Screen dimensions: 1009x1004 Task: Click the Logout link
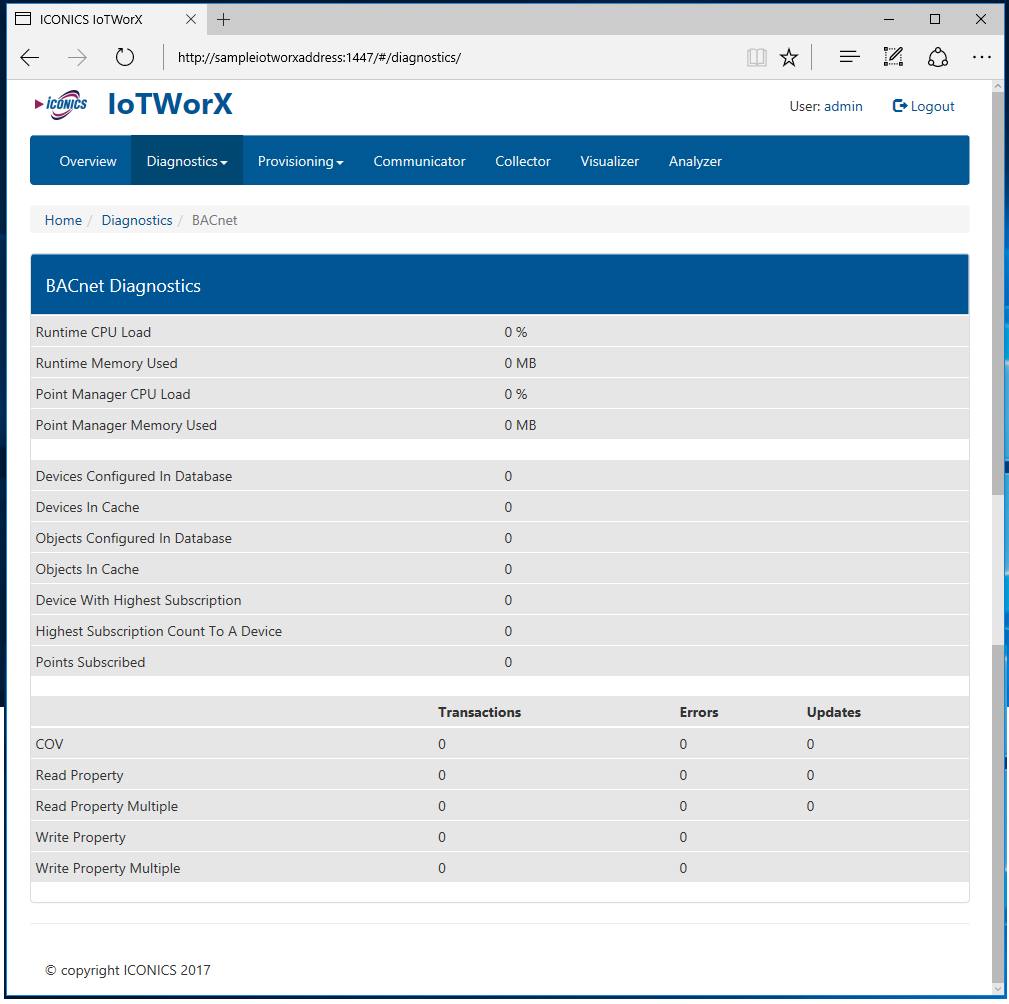[x=923, y=106]
